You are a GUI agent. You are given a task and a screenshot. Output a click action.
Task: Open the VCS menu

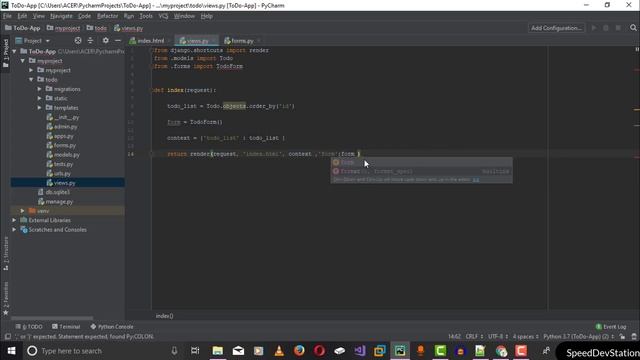click(x=163, y=16)
